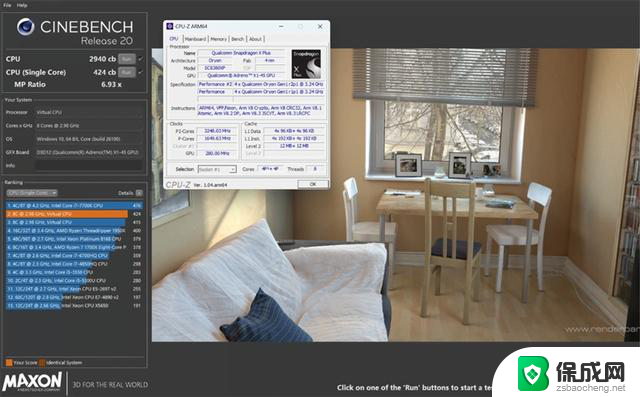Click the CPU-Z window title icon
The image size is (640, 397).
click(x=170, y=26)
